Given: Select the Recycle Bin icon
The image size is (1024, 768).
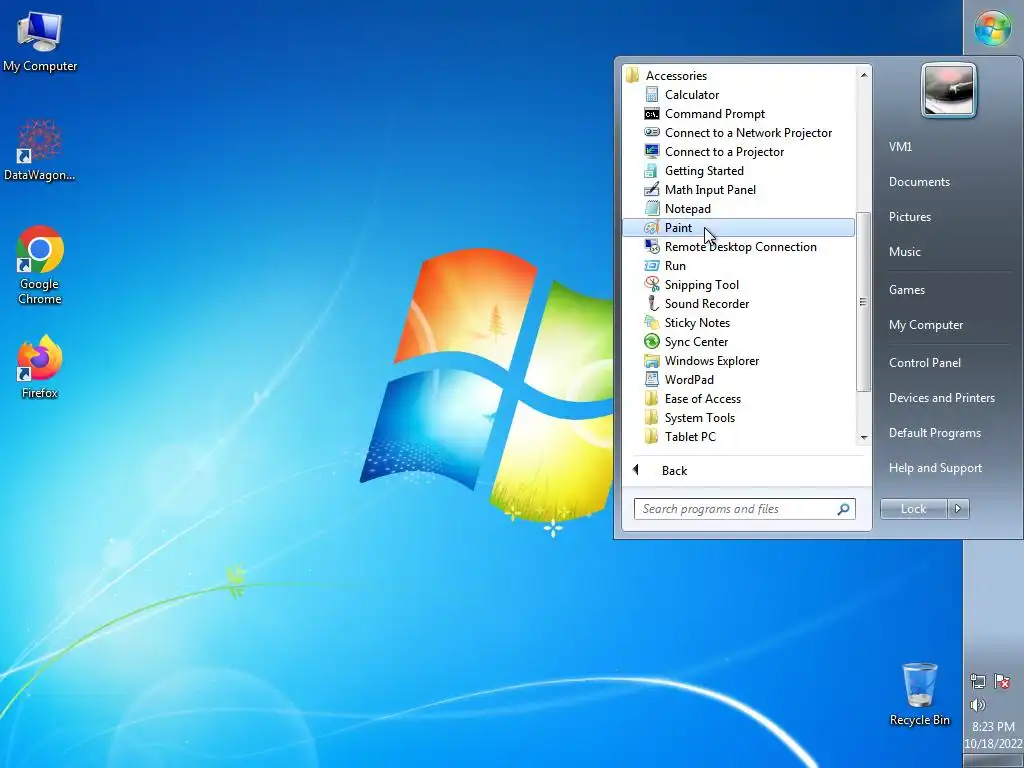Looking at the screenshot, I should (920, 694).
